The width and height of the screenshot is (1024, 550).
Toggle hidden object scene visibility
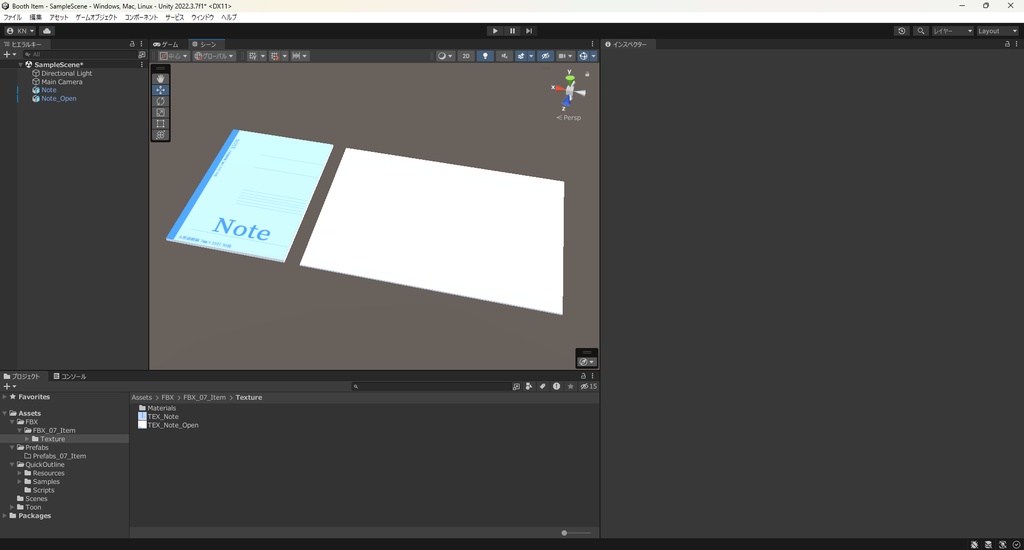coord(545,56)
